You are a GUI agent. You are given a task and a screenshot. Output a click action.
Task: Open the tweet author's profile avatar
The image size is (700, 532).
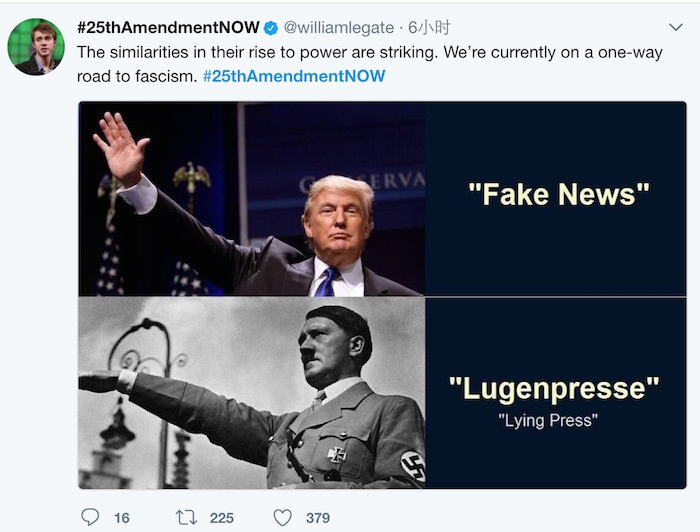tap(36, 47)
